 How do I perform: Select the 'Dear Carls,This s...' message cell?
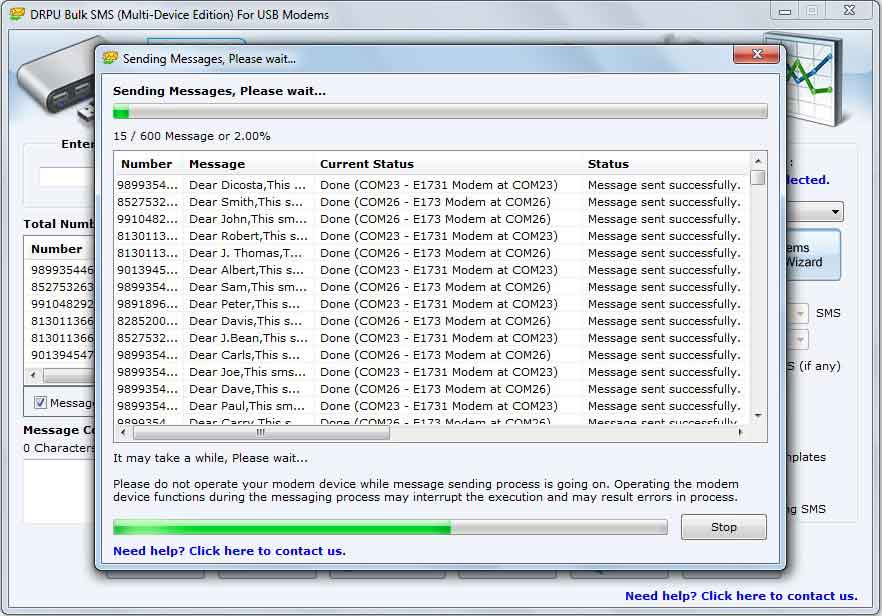pyautogui.click(x=244, y=355)
